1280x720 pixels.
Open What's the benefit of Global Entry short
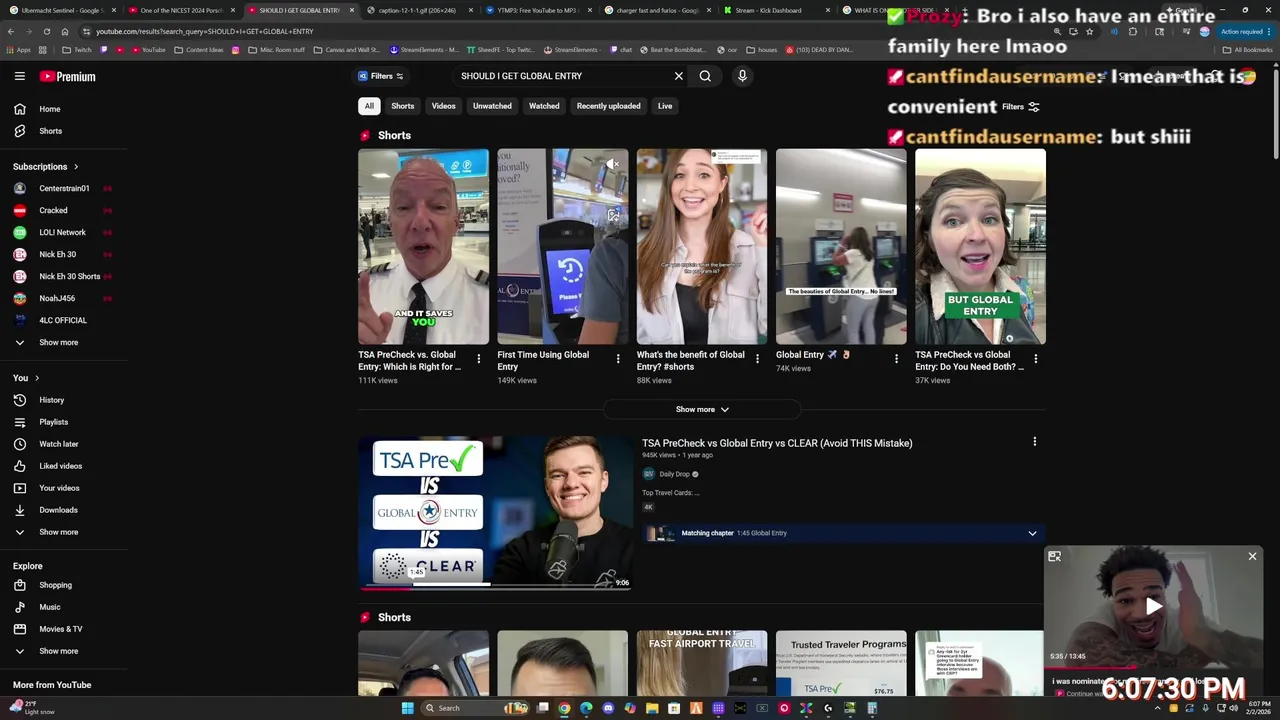coord(701,247)
